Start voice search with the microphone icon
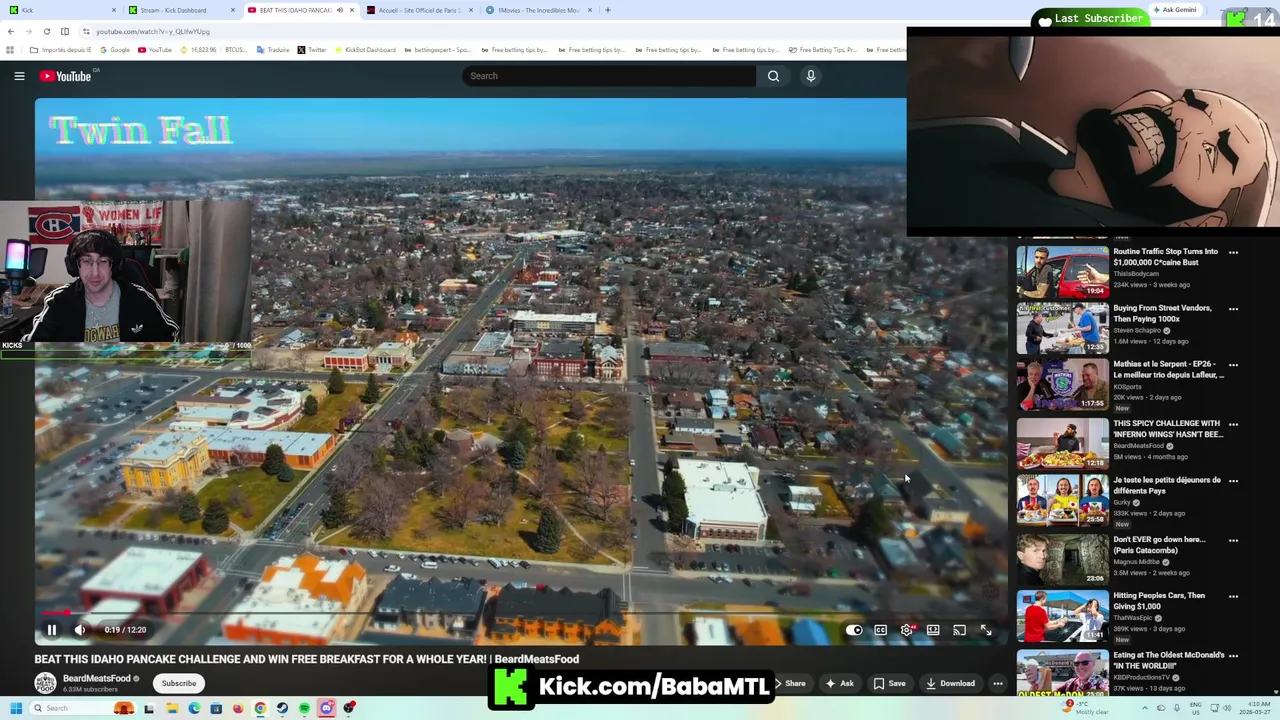The width and height of the screenshot is (1280, 720). pos(811,76)
